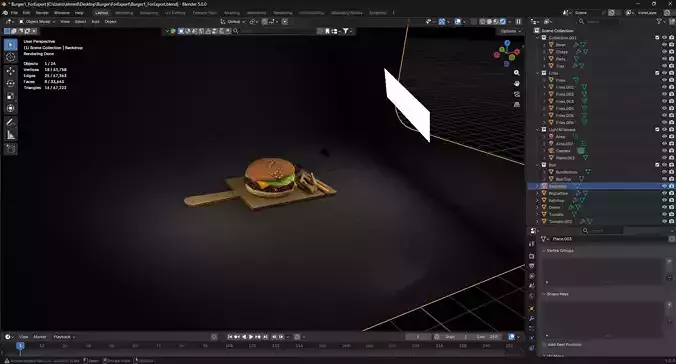Collapse the Collection.001 tree
Image resolution: width=676 pixels, height=364 pixels.
coord(538,38)
